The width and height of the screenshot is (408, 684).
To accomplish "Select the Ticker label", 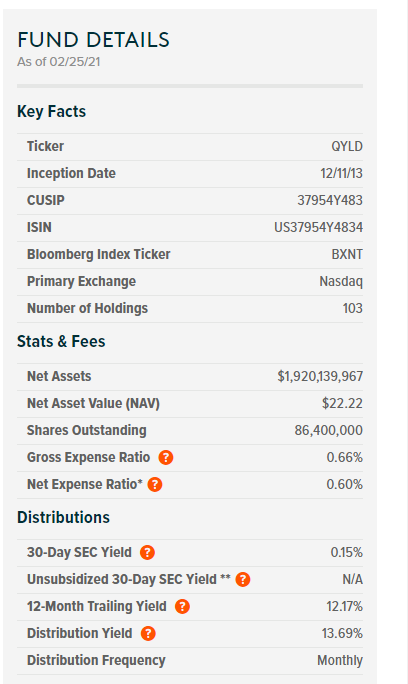I will pos(45,146).
